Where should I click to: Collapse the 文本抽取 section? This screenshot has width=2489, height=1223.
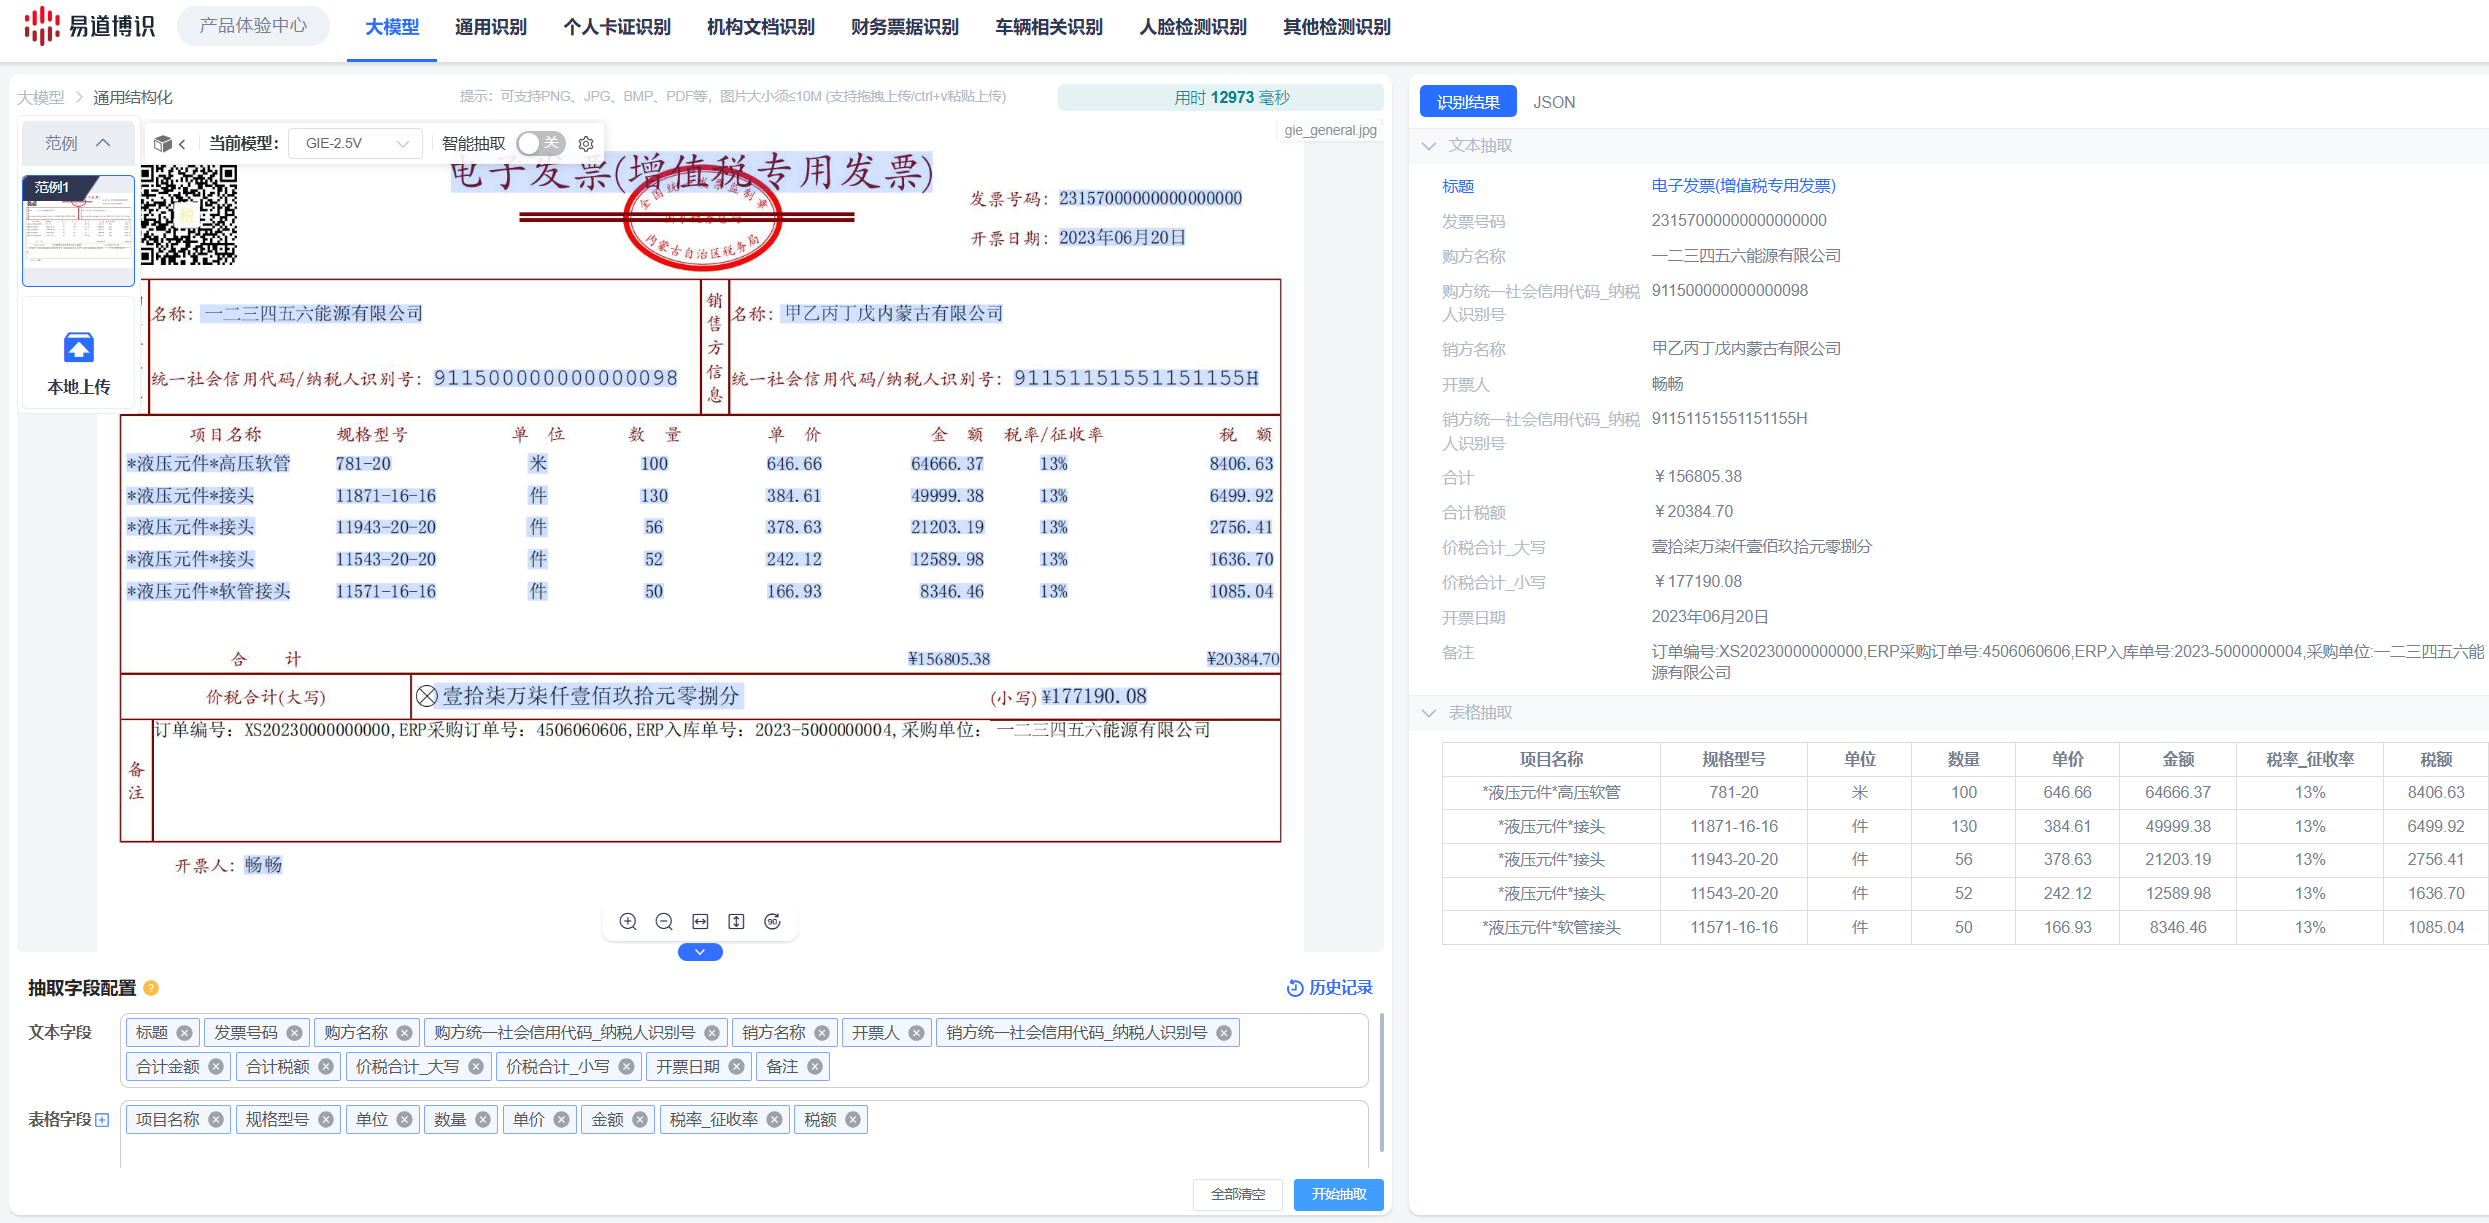coord(1429,146)
